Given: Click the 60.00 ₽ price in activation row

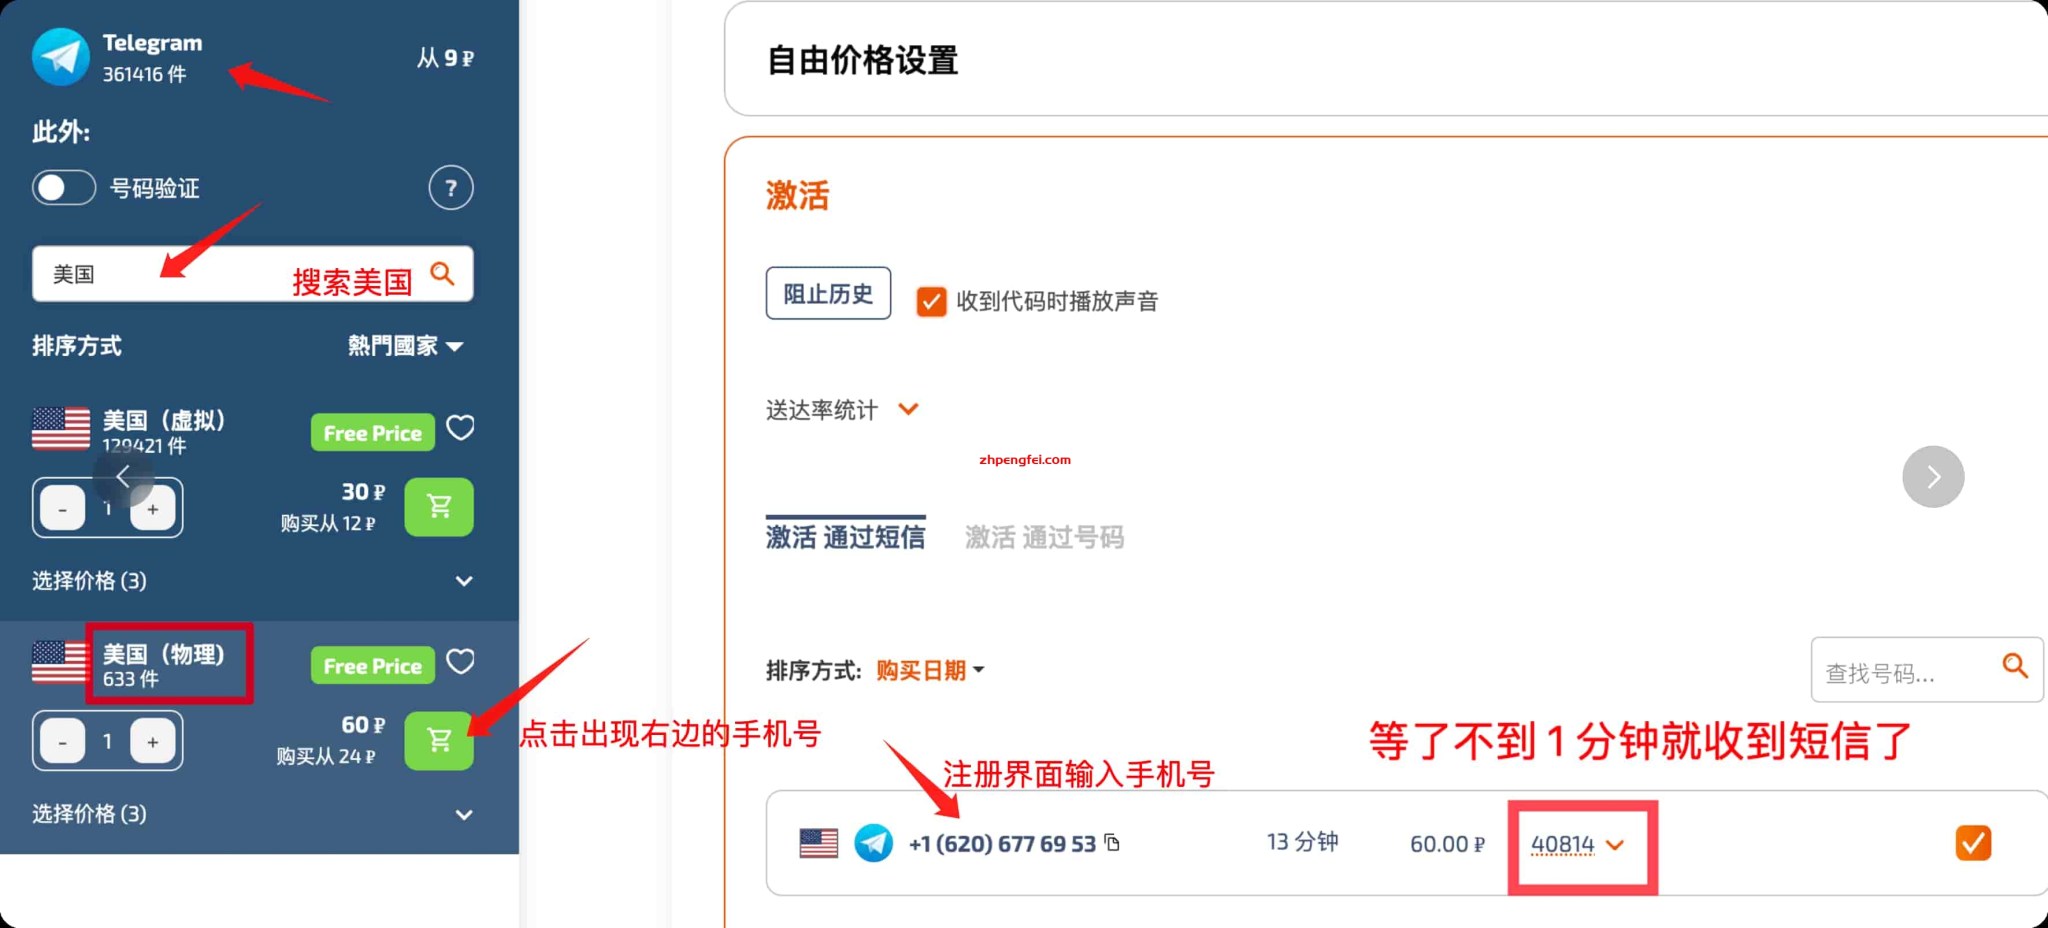Looking at the screenshot, I should [1447, 844].
